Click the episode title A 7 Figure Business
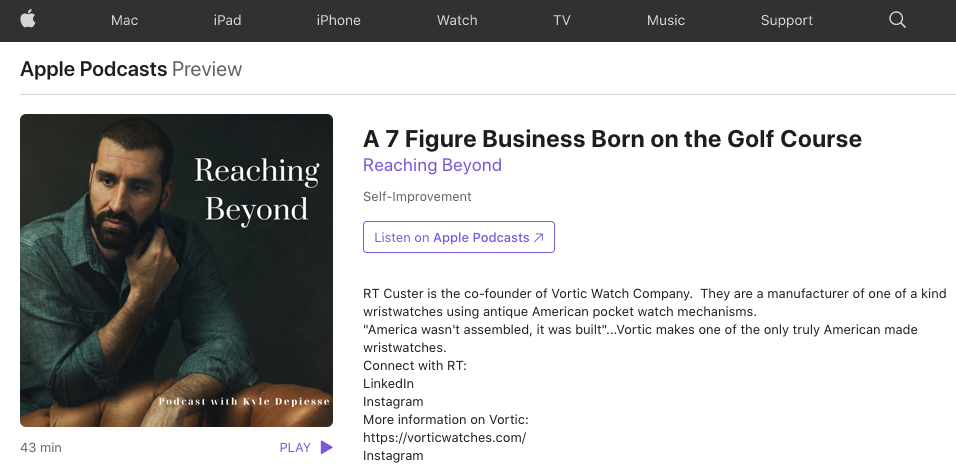 point(612,139)
